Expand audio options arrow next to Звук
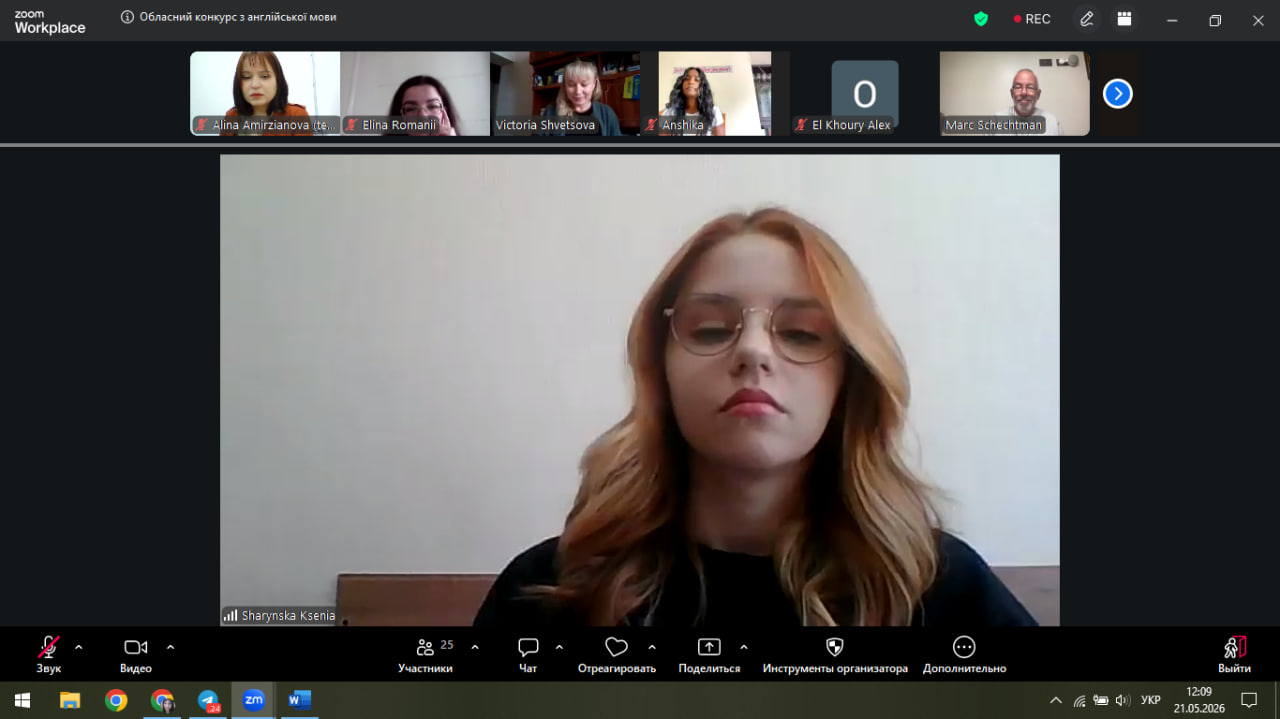The image size is (1280, 719). coord(79,647)
